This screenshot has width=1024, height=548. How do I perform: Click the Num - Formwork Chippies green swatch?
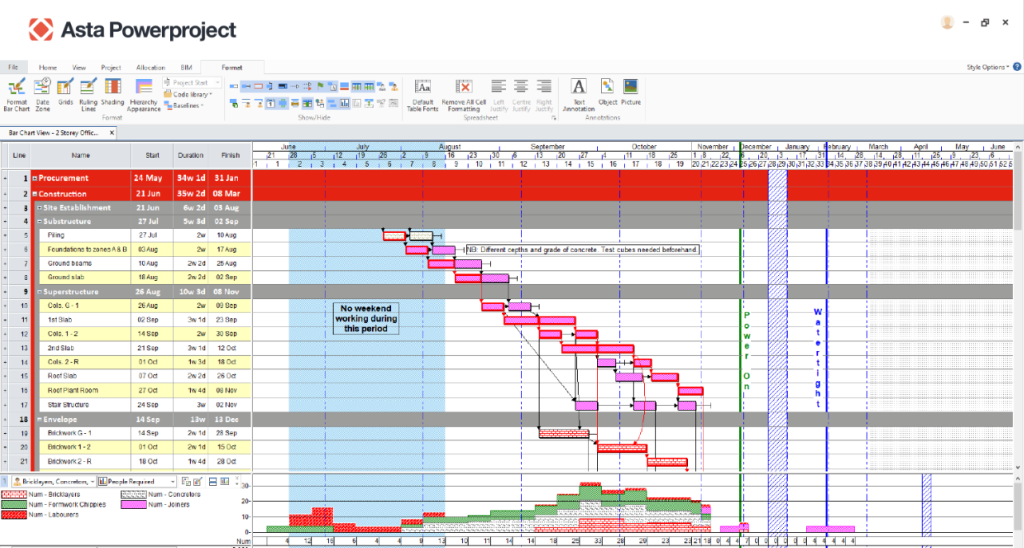pos(13,504)
